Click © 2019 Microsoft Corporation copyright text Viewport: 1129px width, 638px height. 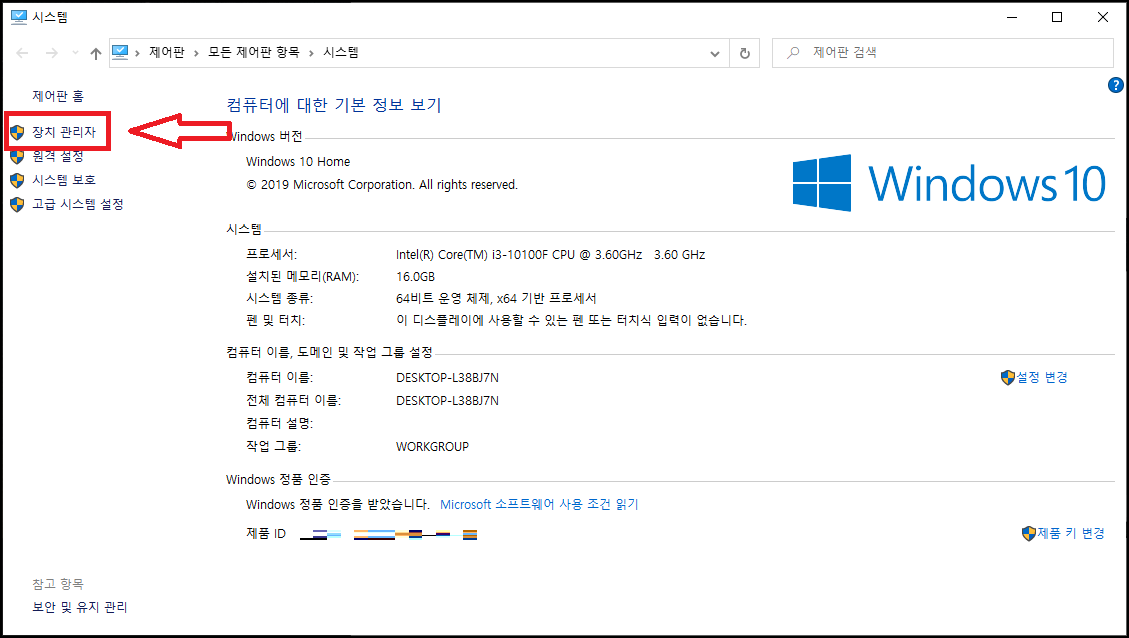point(382,184)
